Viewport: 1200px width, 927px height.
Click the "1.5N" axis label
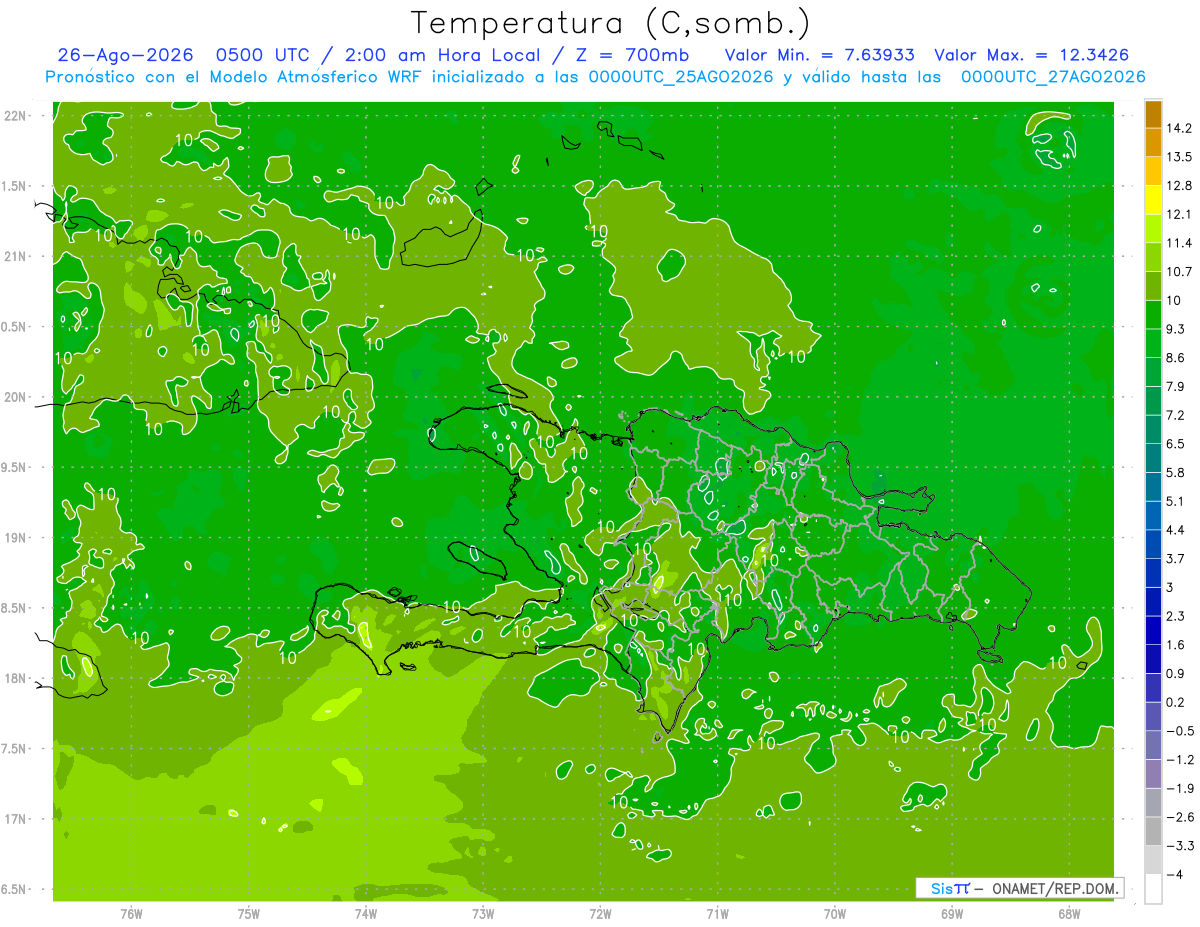[x=14, y=186]
